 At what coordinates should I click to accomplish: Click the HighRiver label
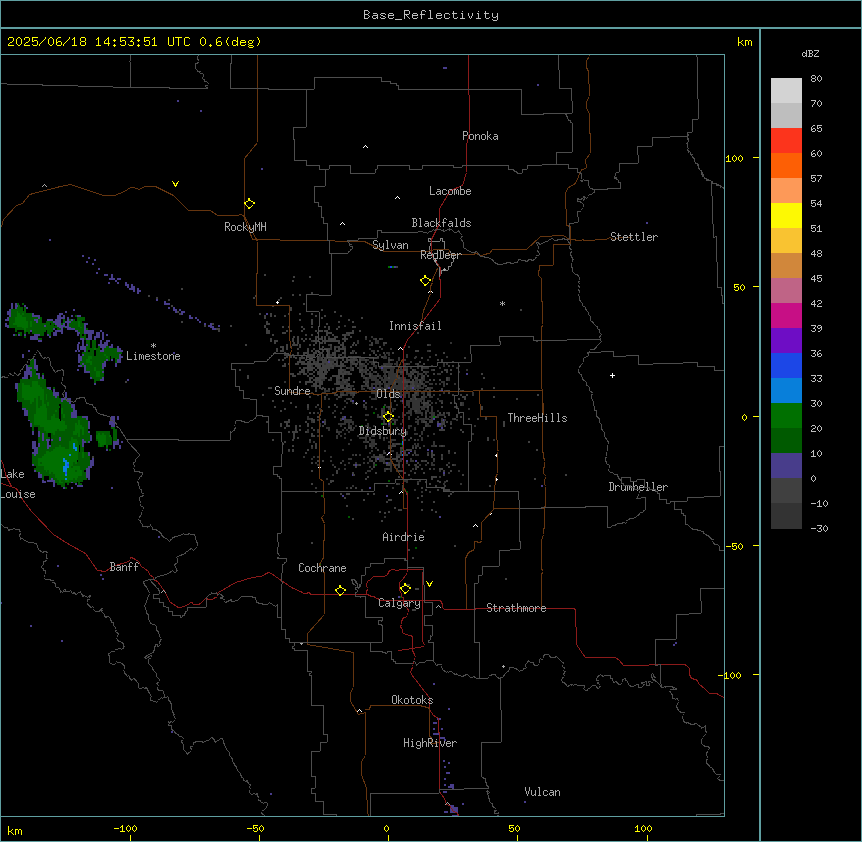coord(430,743)
